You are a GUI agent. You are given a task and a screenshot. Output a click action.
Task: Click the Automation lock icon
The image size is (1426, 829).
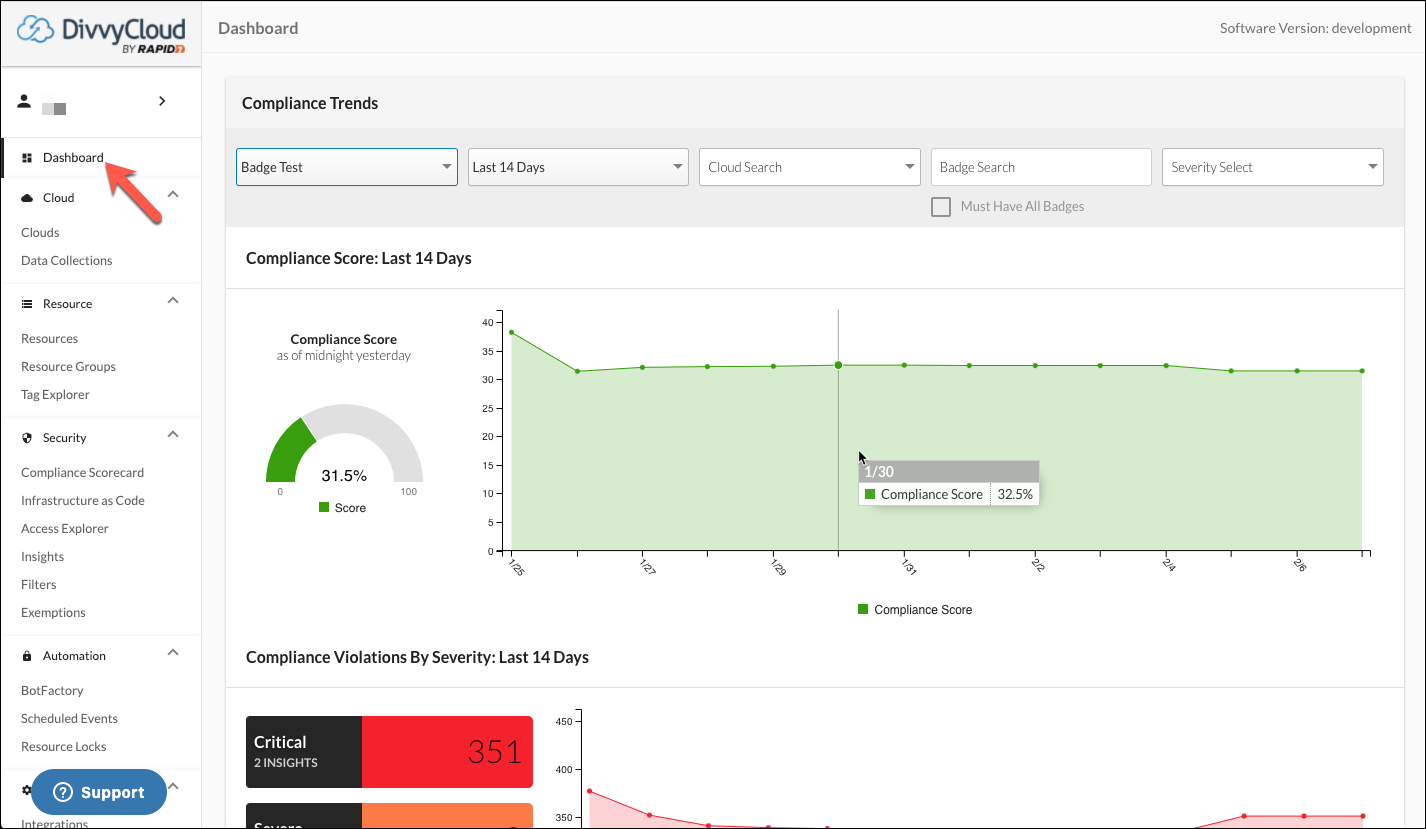pos(27,656)
